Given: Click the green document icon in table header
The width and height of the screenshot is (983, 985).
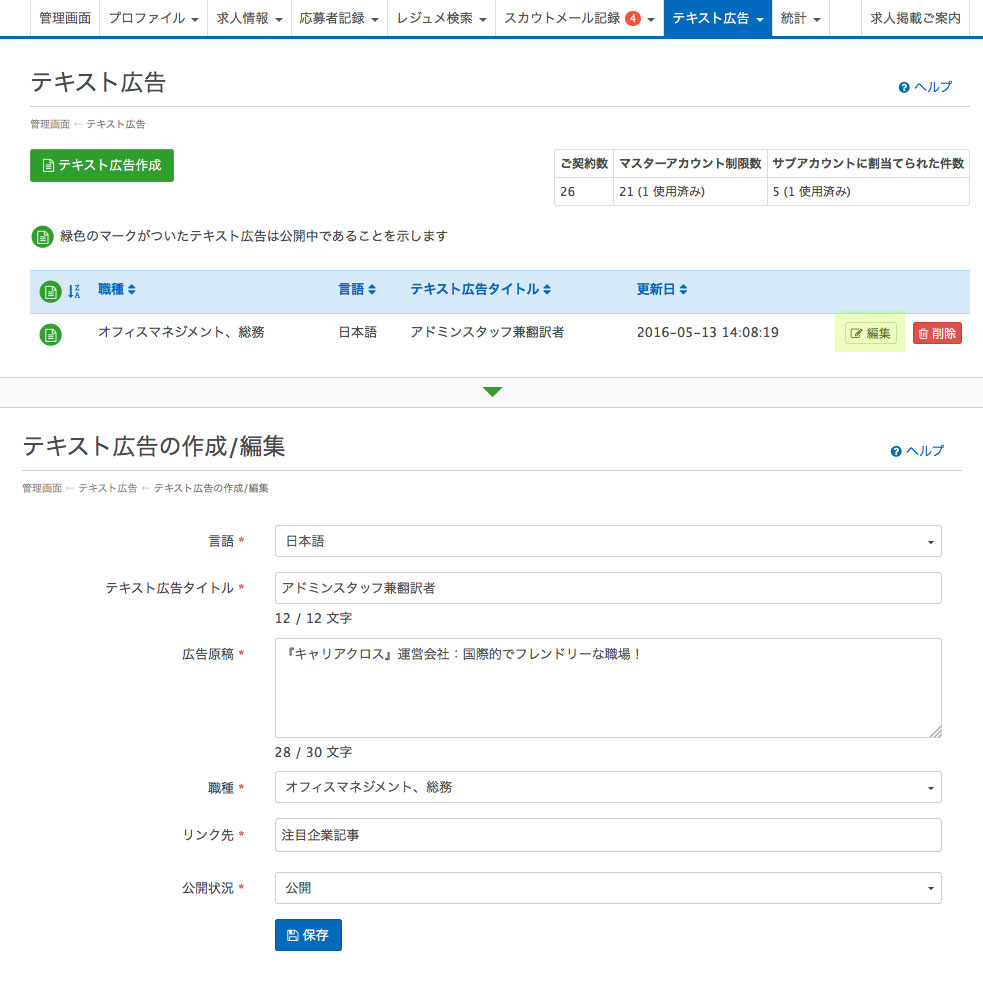Looking at the screenshot, I should click(50, 292).
